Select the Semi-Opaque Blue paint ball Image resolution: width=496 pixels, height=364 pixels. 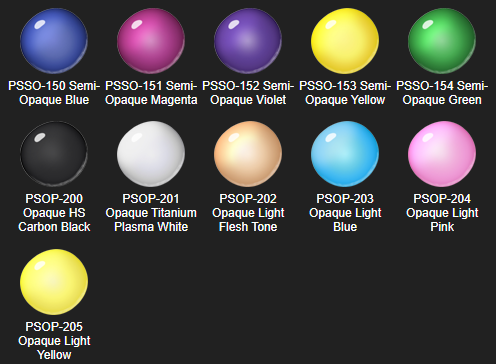(54, 41)
